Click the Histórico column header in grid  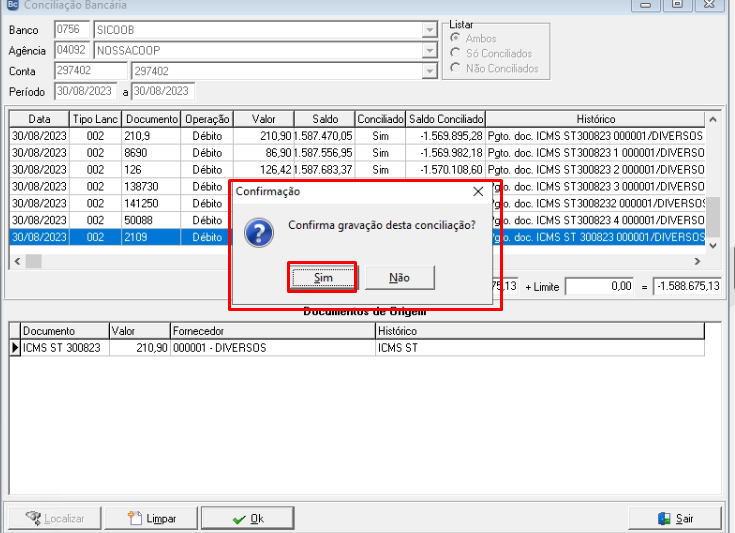[x=595, y=119]
